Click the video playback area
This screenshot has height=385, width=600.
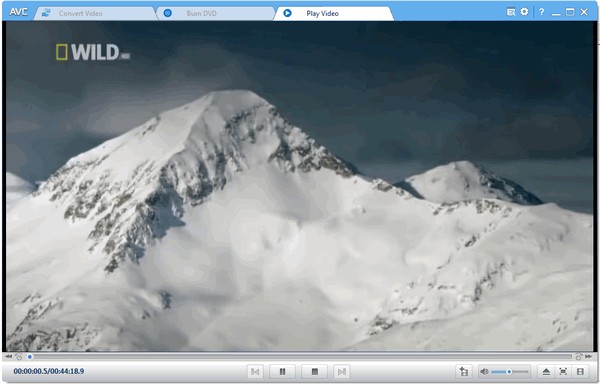(x=299, y=186)
